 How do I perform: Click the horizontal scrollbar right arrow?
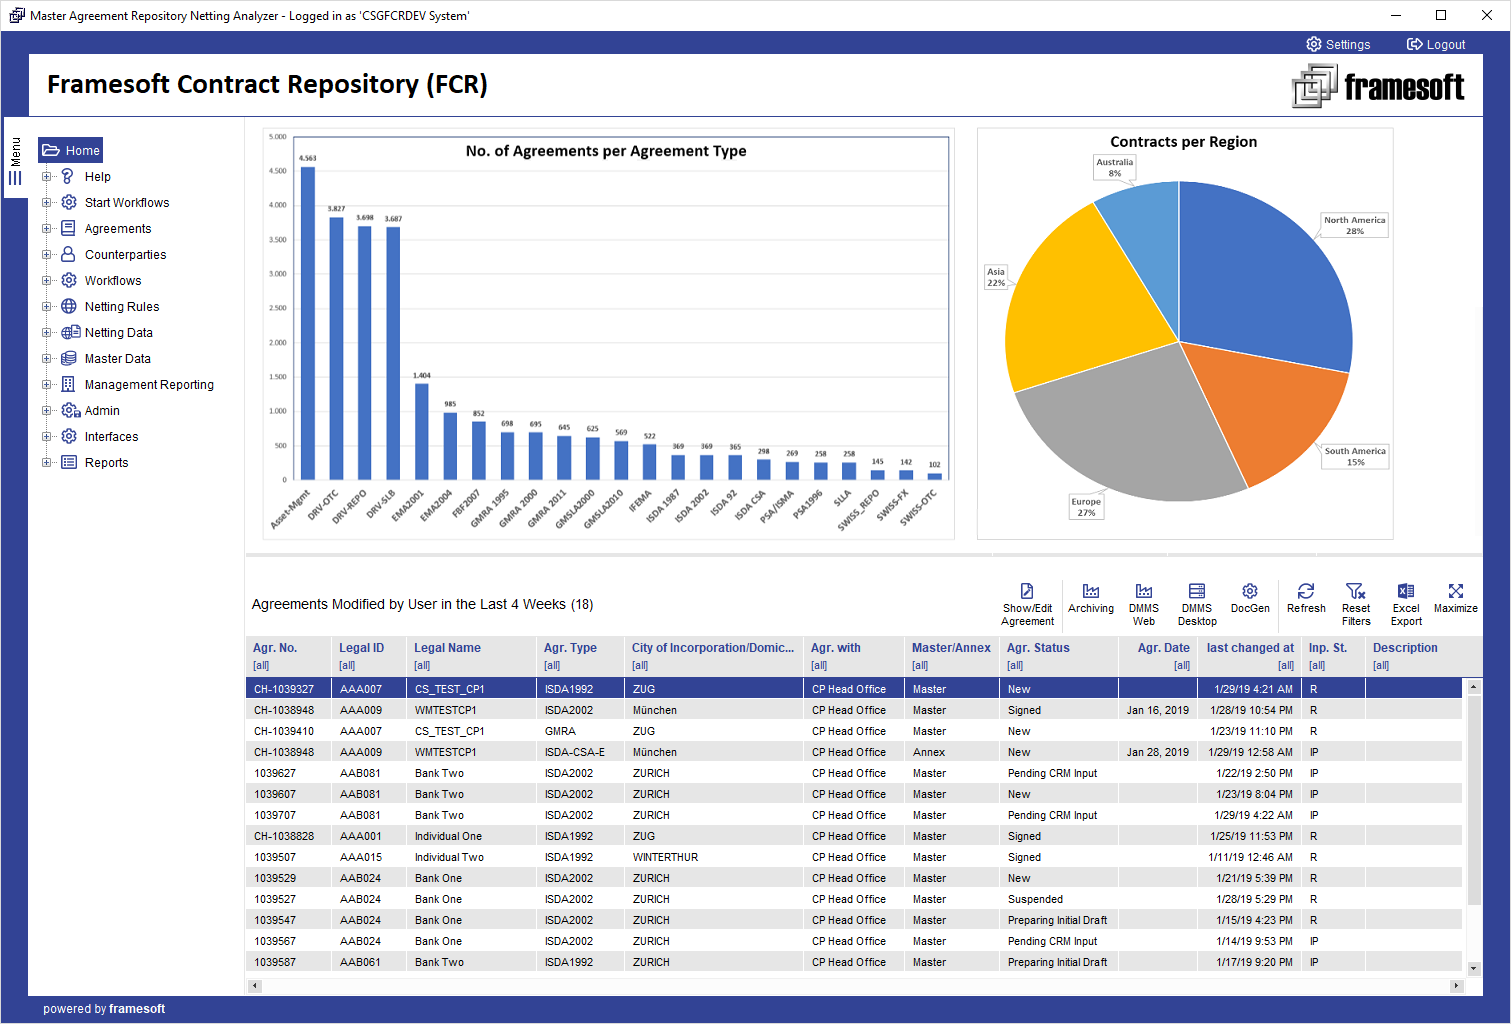[x=1456, y=986]
